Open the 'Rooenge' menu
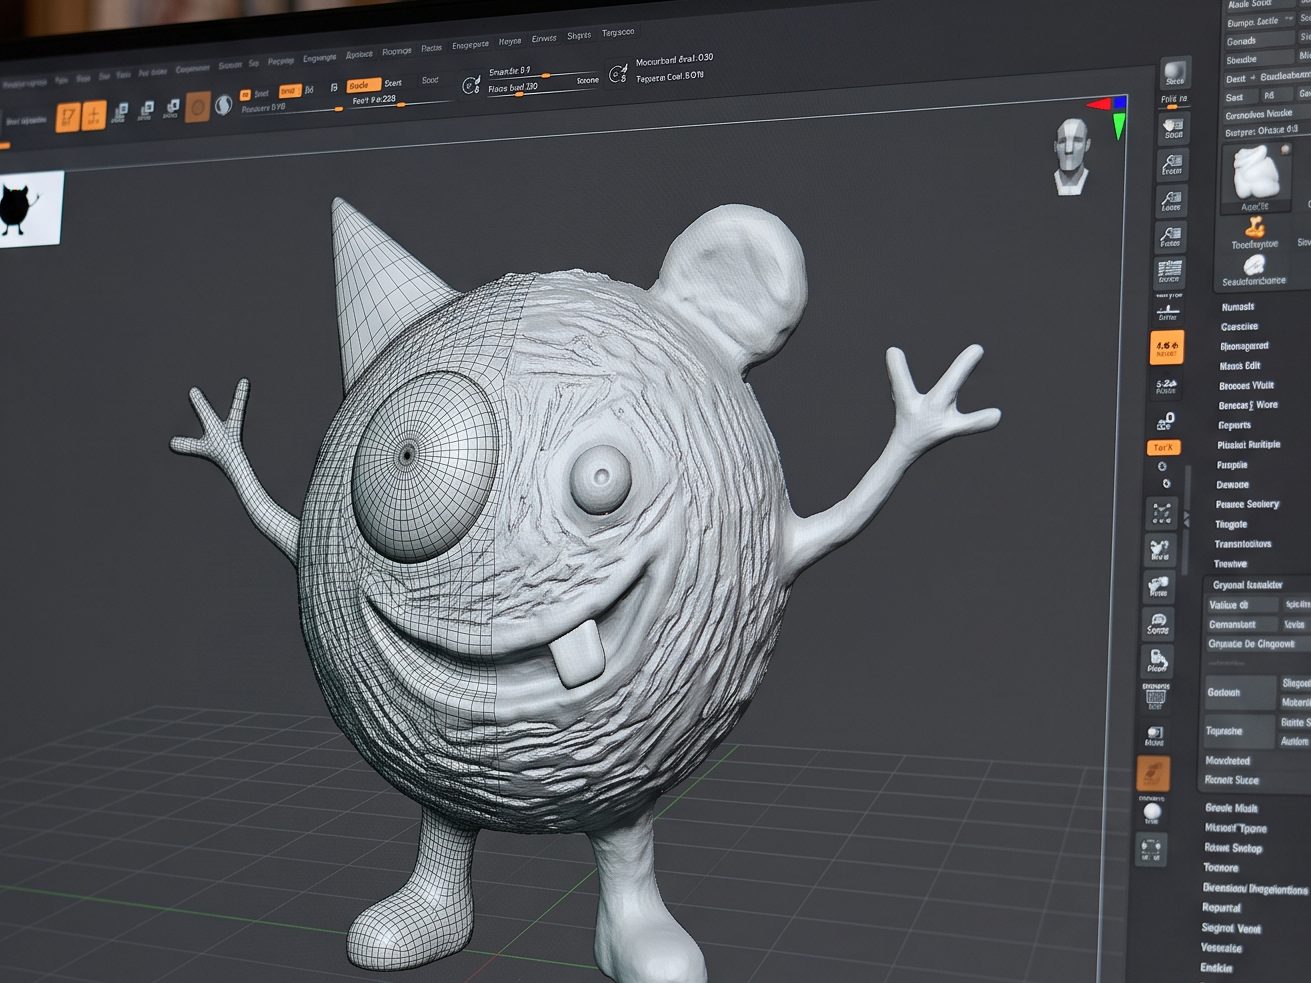Screen dimensions: 1311x983 (x=397, y=51)
